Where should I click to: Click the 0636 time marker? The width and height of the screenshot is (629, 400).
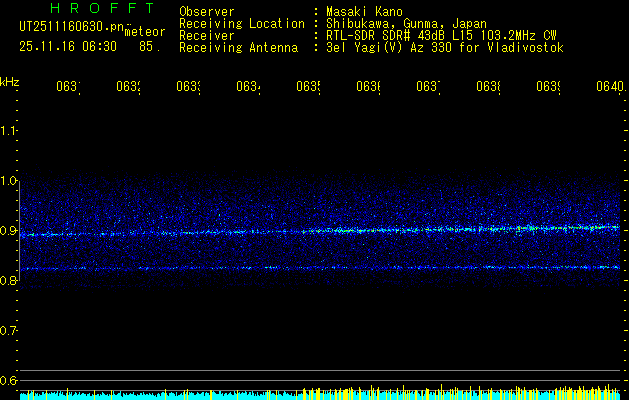[x=369, y=86]
